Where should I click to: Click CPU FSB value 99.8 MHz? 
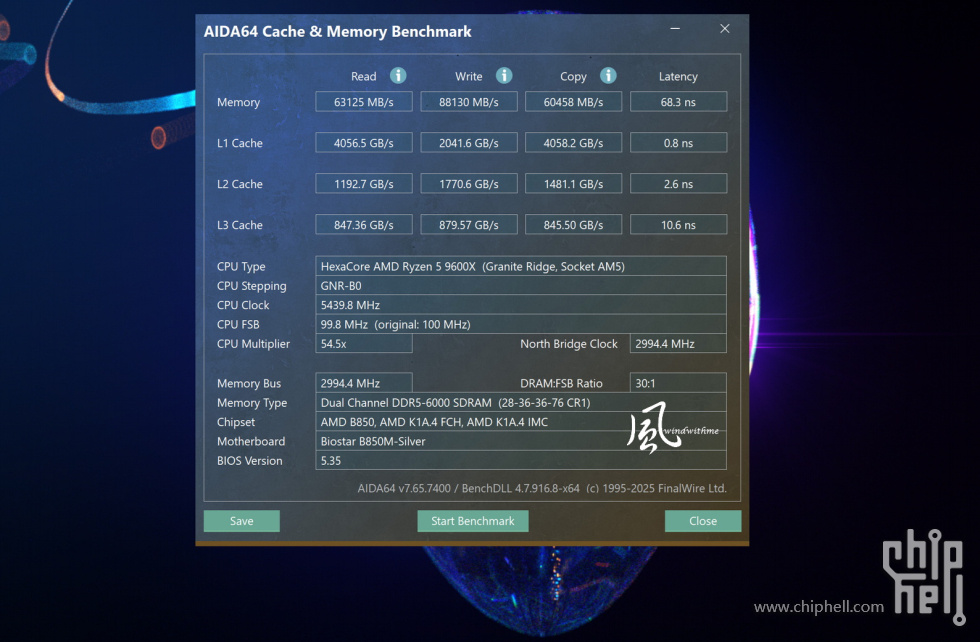tap(521, 324)
